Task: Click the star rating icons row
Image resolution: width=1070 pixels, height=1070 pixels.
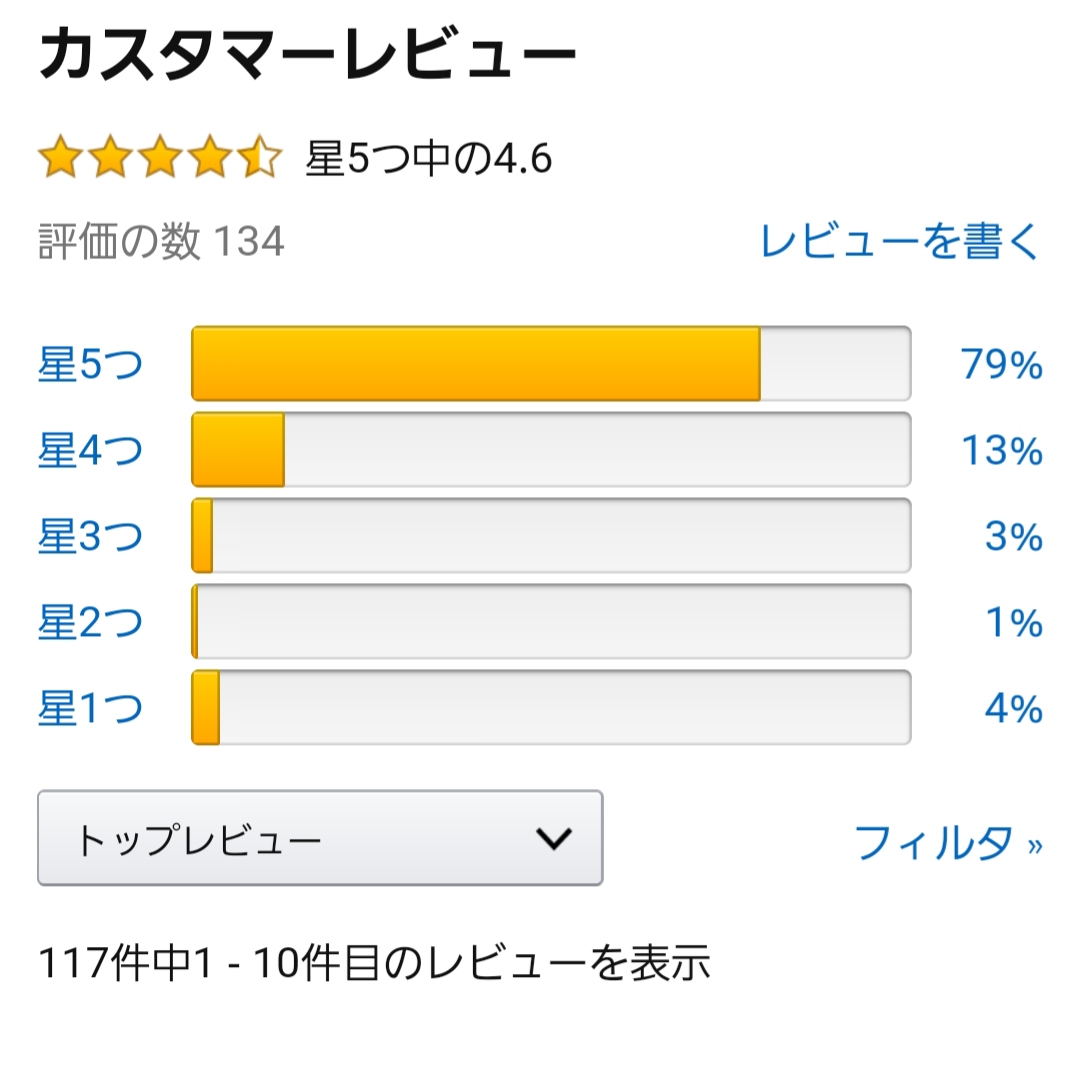Action: click(160, 157)
